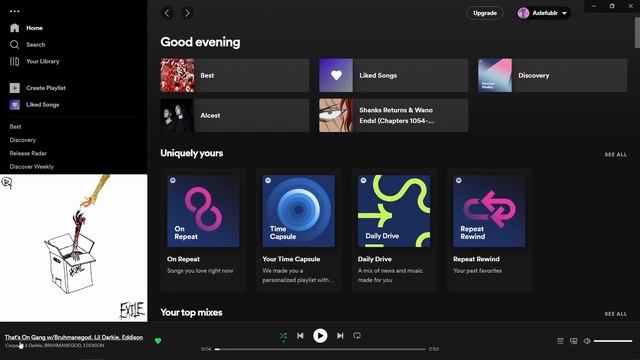640x360 pixels.
Task: Open the On Repeat playlist cover
Action: coord(203,211)
